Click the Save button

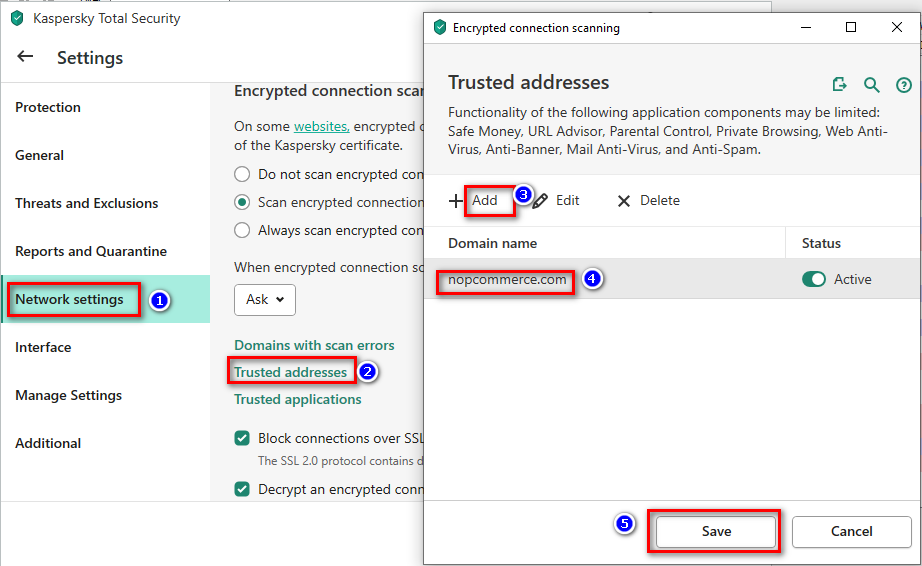click(715, 531)
